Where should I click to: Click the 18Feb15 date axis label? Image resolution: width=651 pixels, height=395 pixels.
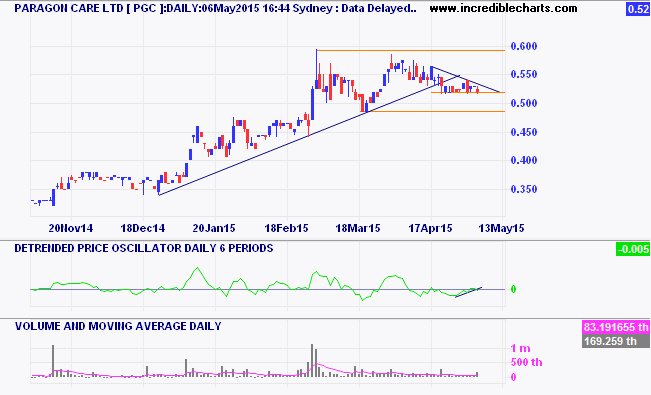point(286,228)
